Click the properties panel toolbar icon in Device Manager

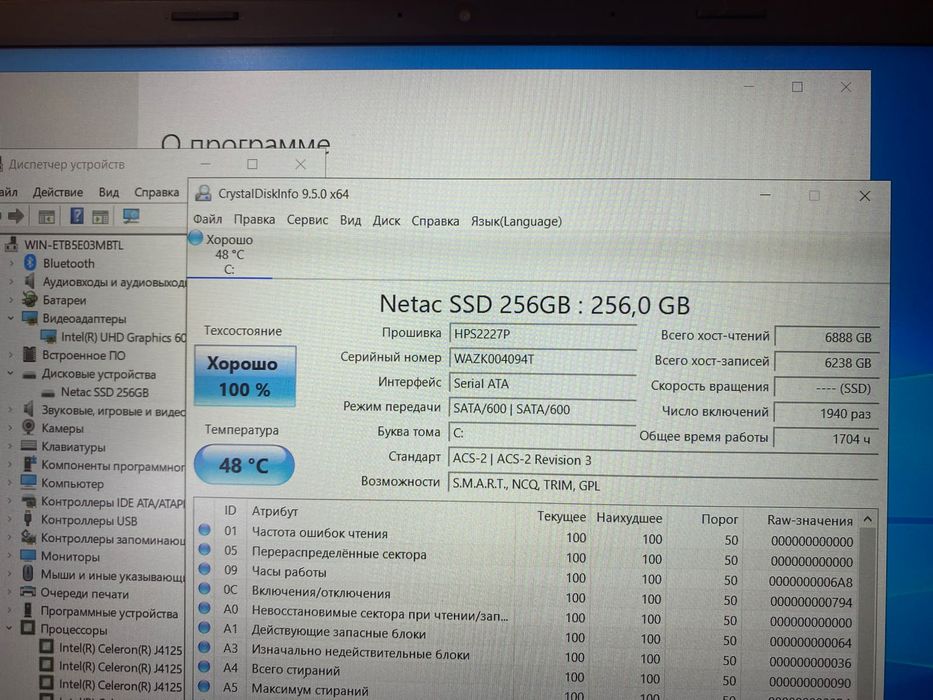pyautogui.click(x=100, y=217)
